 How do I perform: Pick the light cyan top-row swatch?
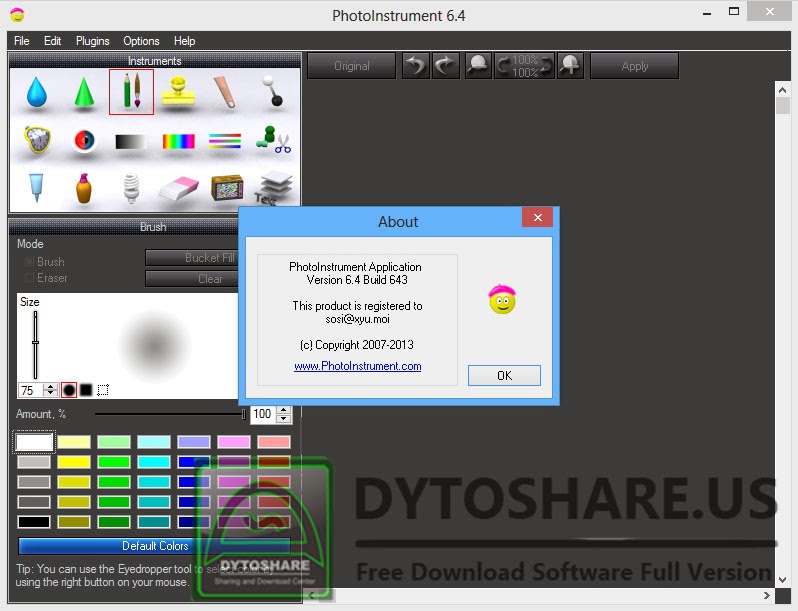click(x=154, y=442)
